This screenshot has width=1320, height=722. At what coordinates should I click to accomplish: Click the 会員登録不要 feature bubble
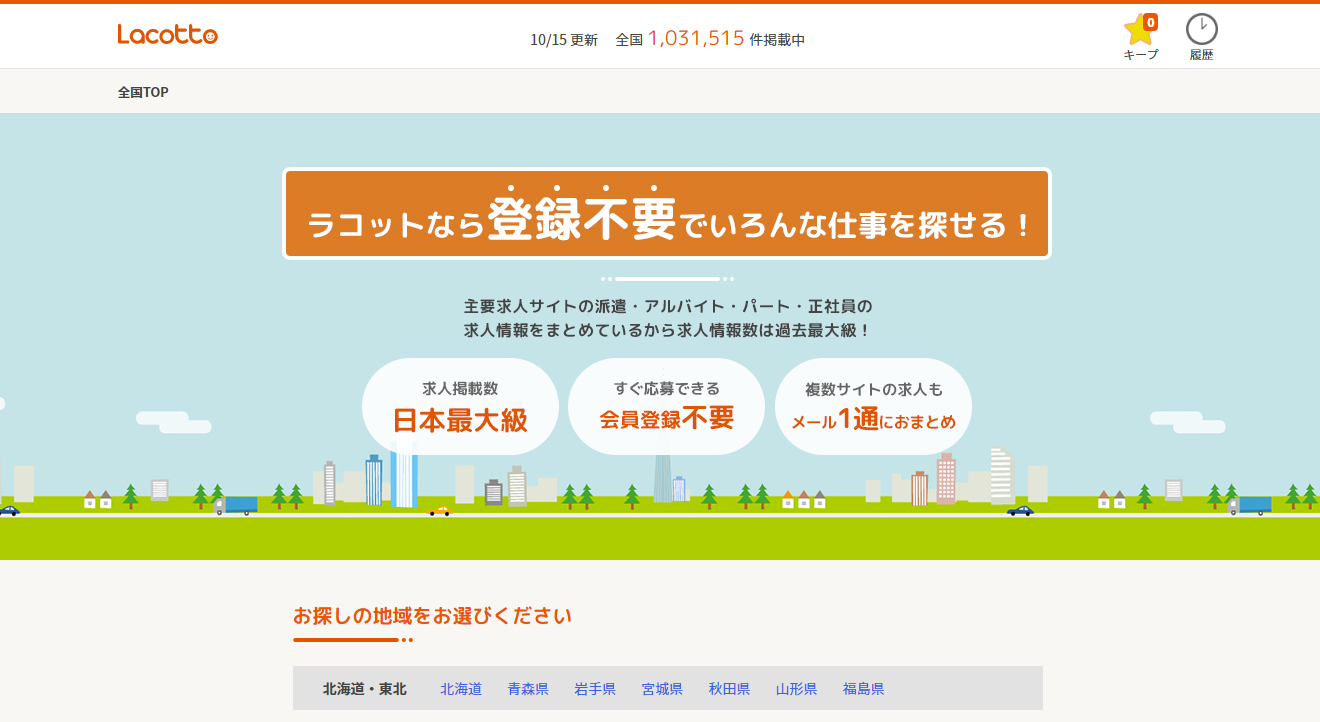[x=666, y=407]
